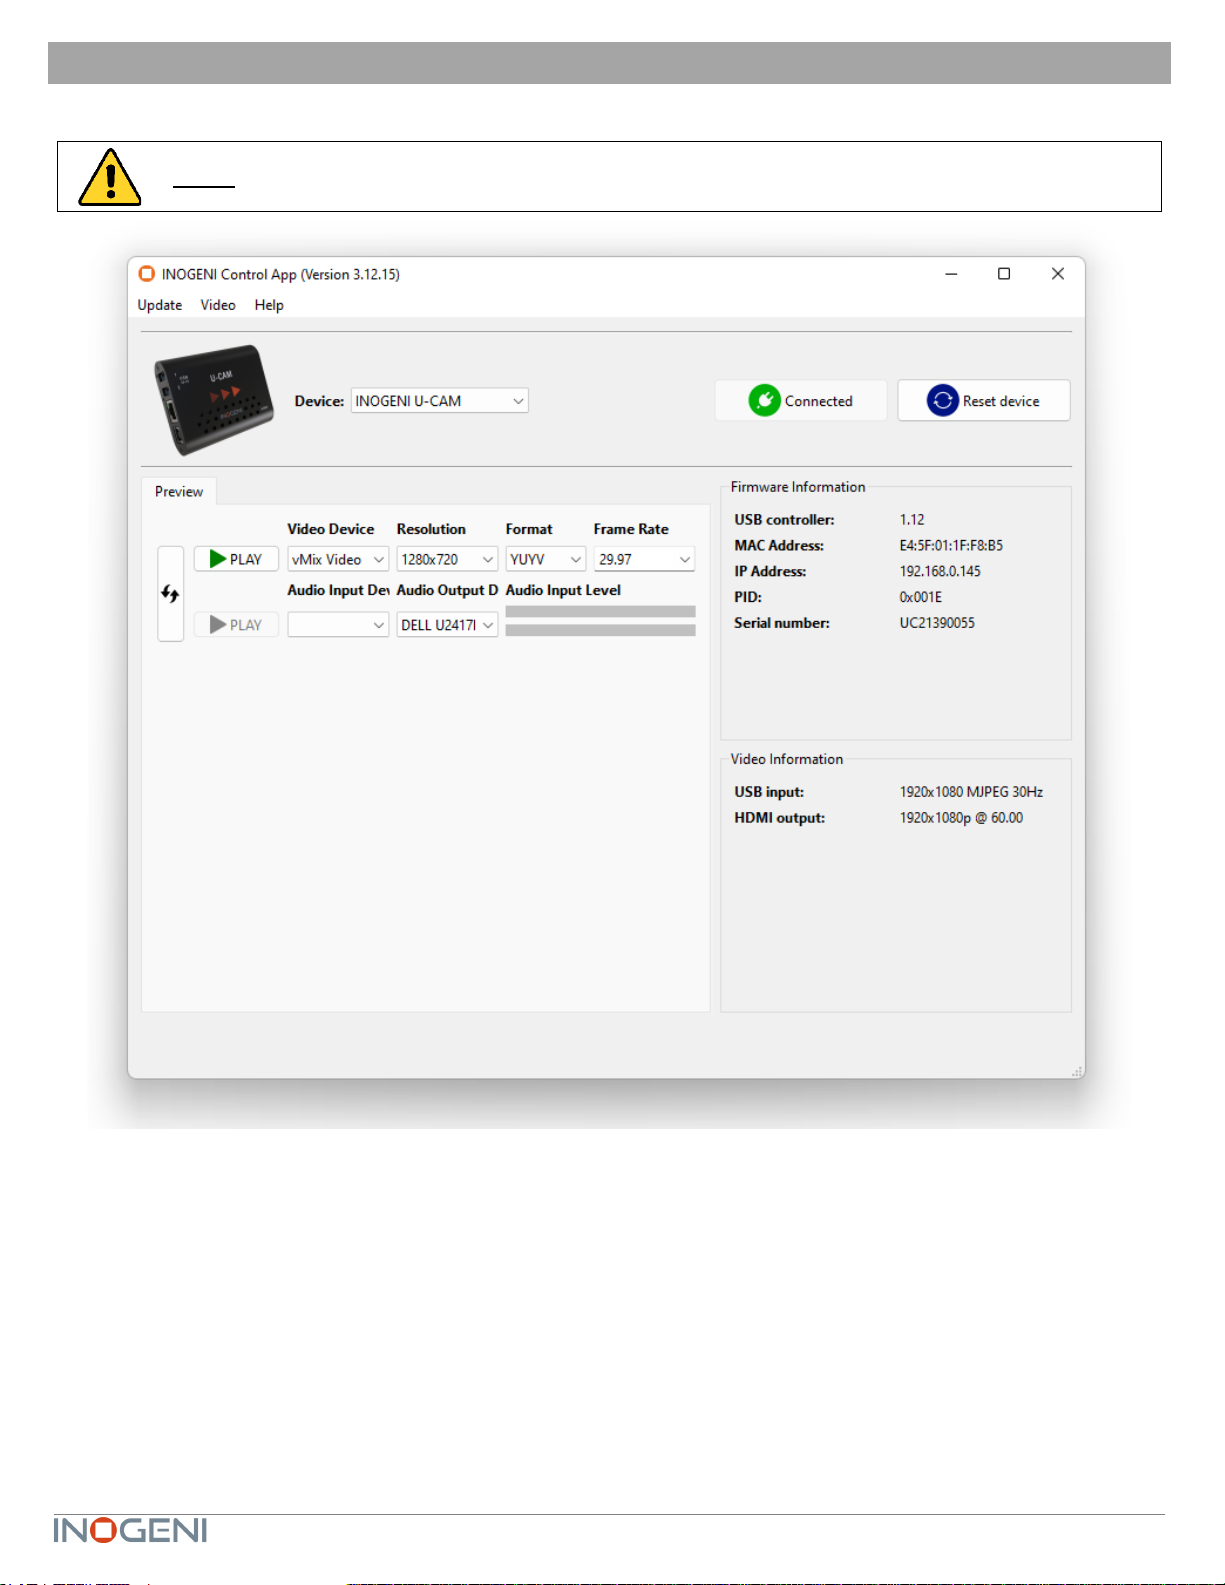The width and height of the screenshot is (1225, 1585).
Task: Open the Audio Output dropdown showing DELL U2417
Action: (447, 625)
